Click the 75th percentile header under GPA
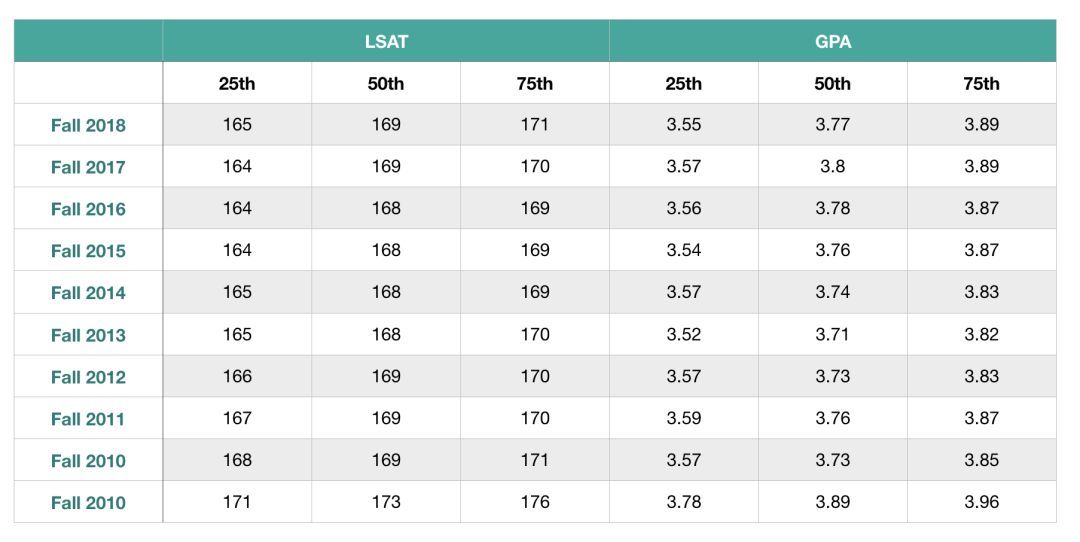The height and width of the screenshot is (542, 1080). pyautogui.click(x=981, y=84)
